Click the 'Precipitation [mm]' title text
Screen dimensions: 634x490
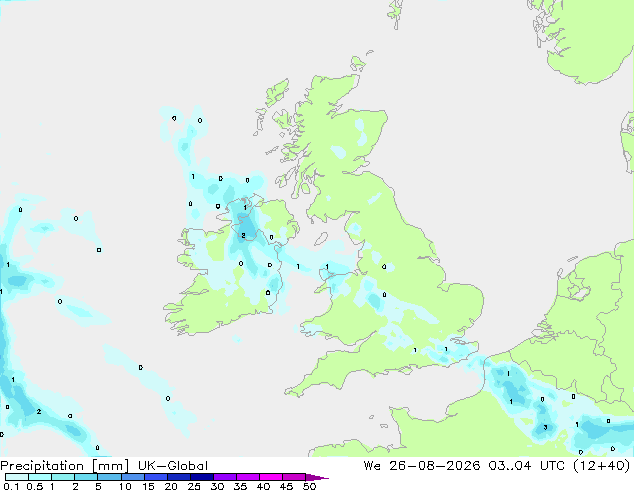click(x=65, y=466)
